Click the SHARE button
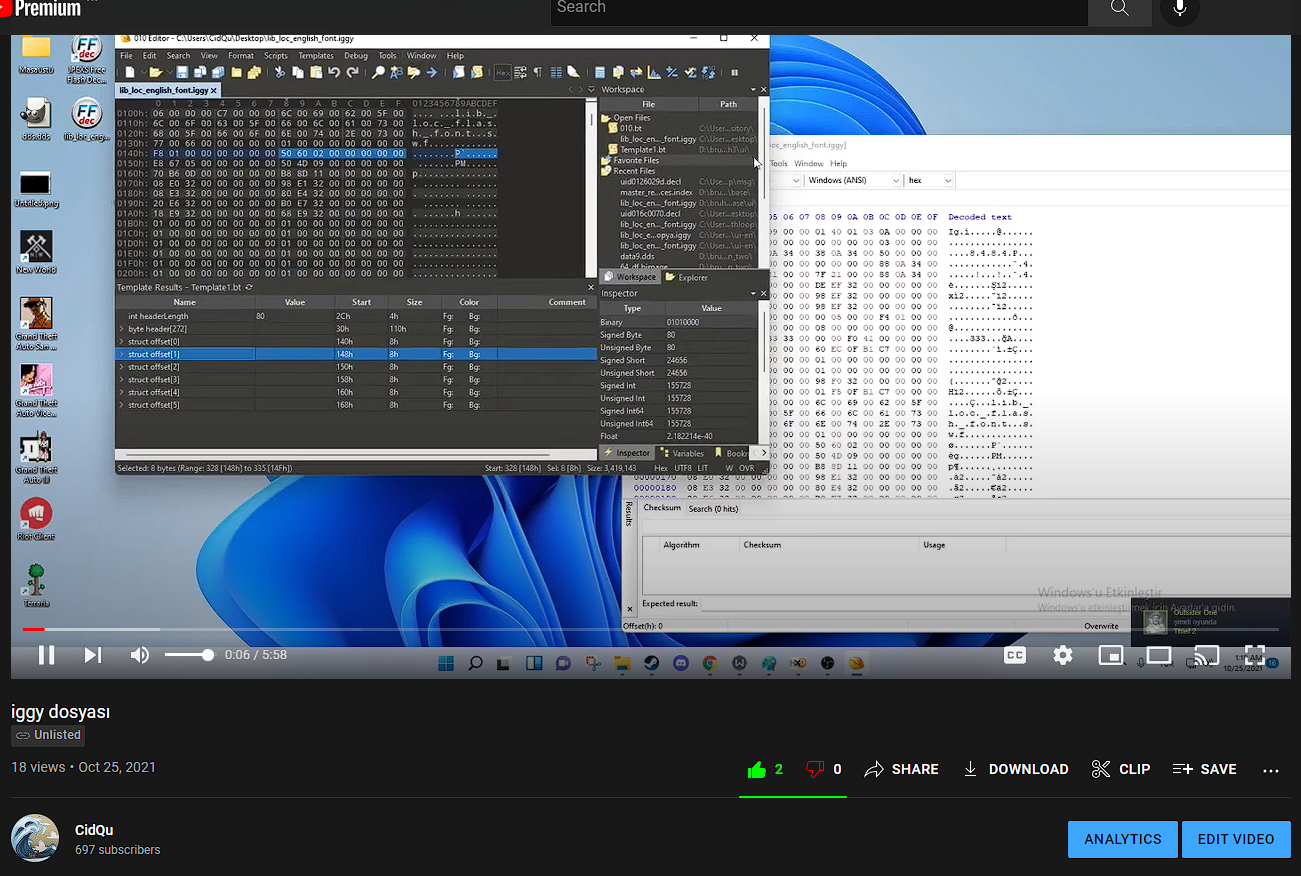1301x876 pixels. pyautogui.click(x=901, y=769)
